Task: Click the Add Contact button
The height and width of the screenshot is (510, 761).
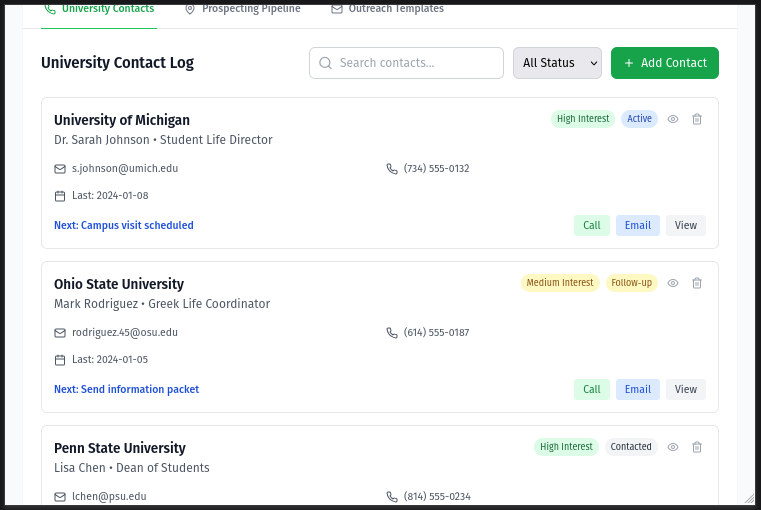Action: click(664, 63)
